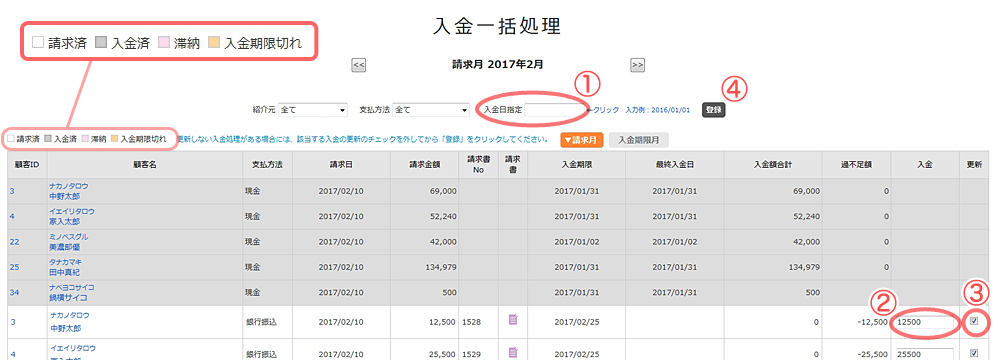Open invoice document icon for invoice 1528

(x=513, y=319)
